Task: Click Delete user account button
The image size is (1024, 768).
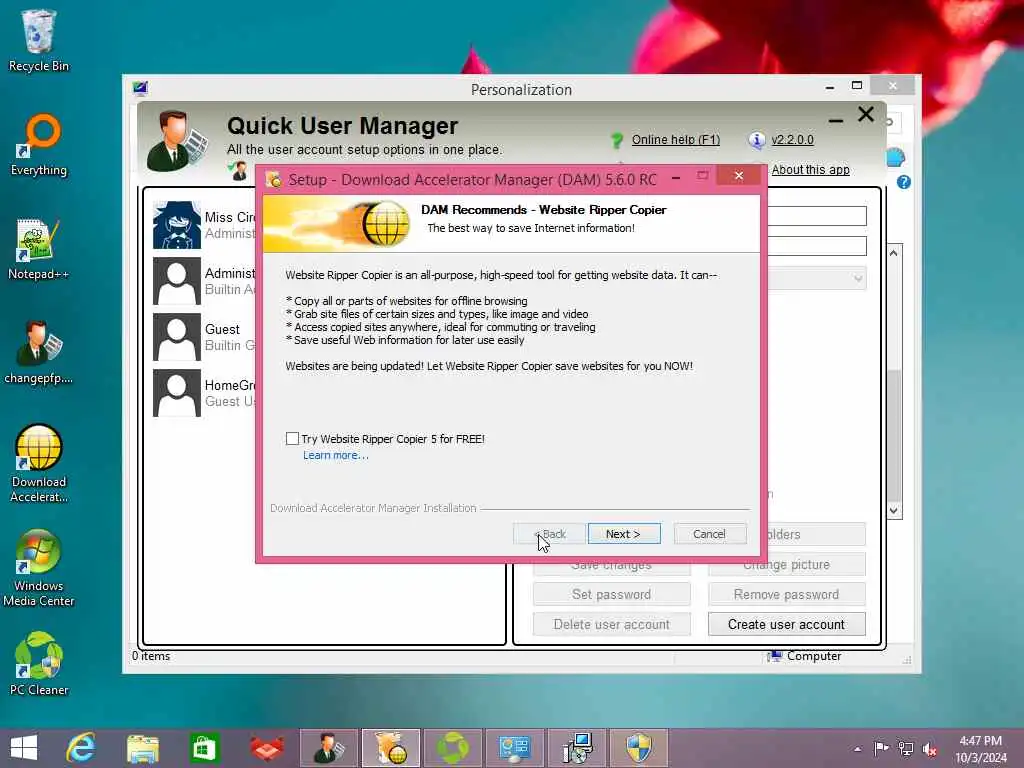Action: click(611, 624)
